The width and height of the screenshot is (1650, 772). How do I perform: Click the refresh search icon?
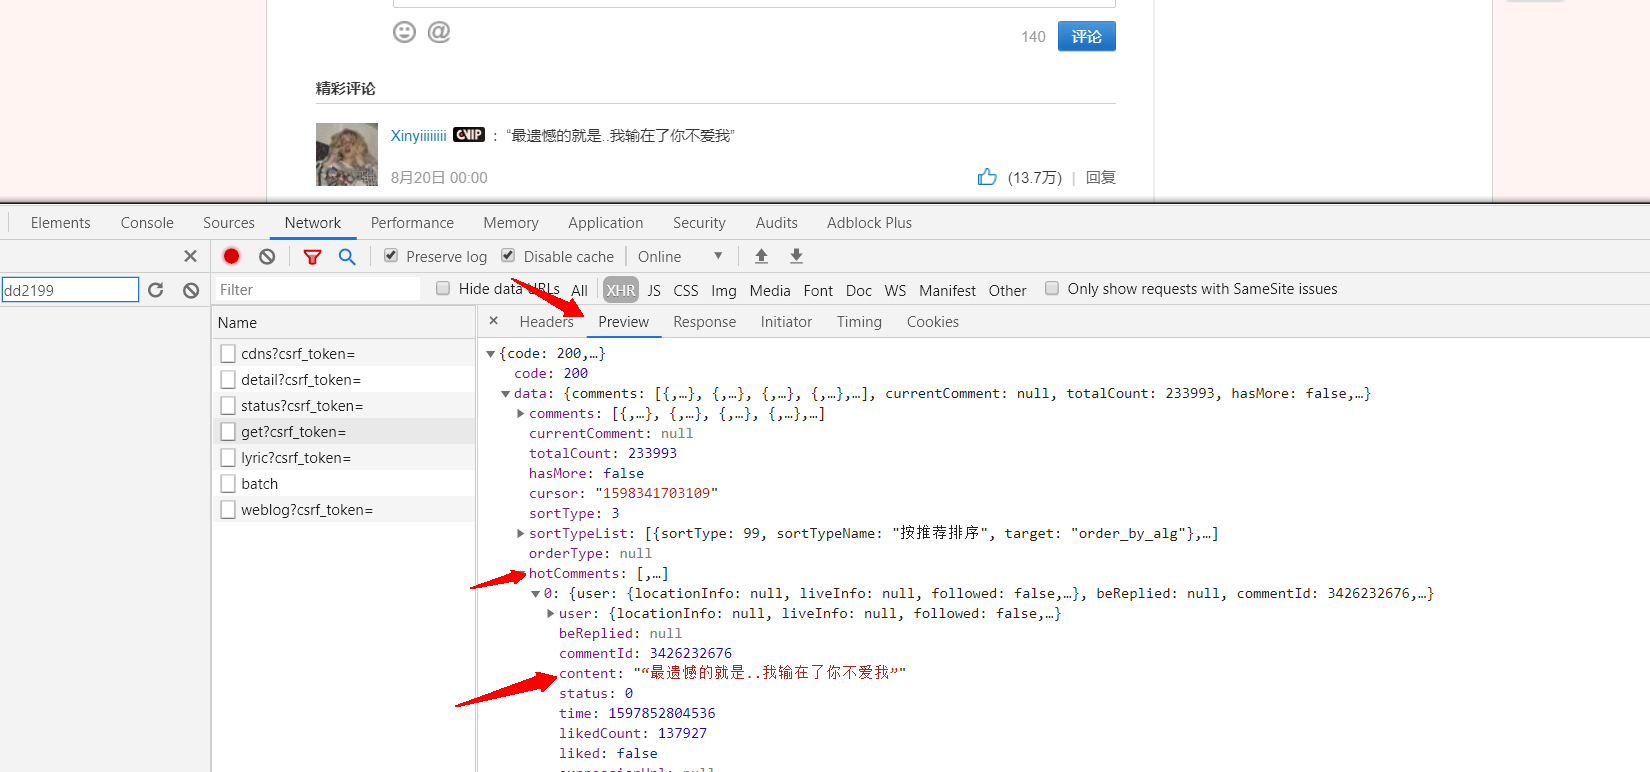coord(155,290)
